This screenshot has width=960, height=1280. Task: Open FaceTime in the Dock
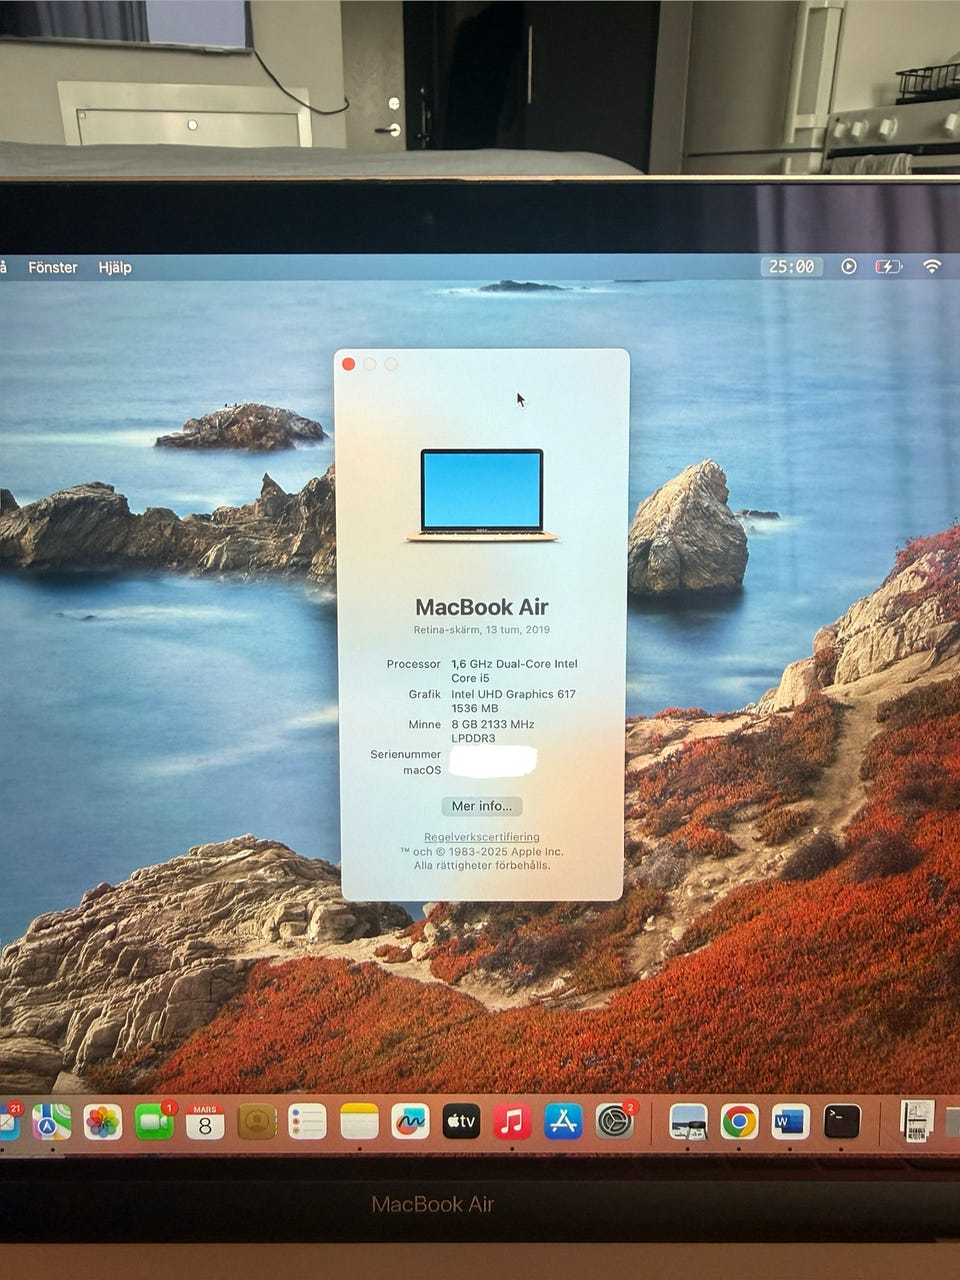[154, 1122]
